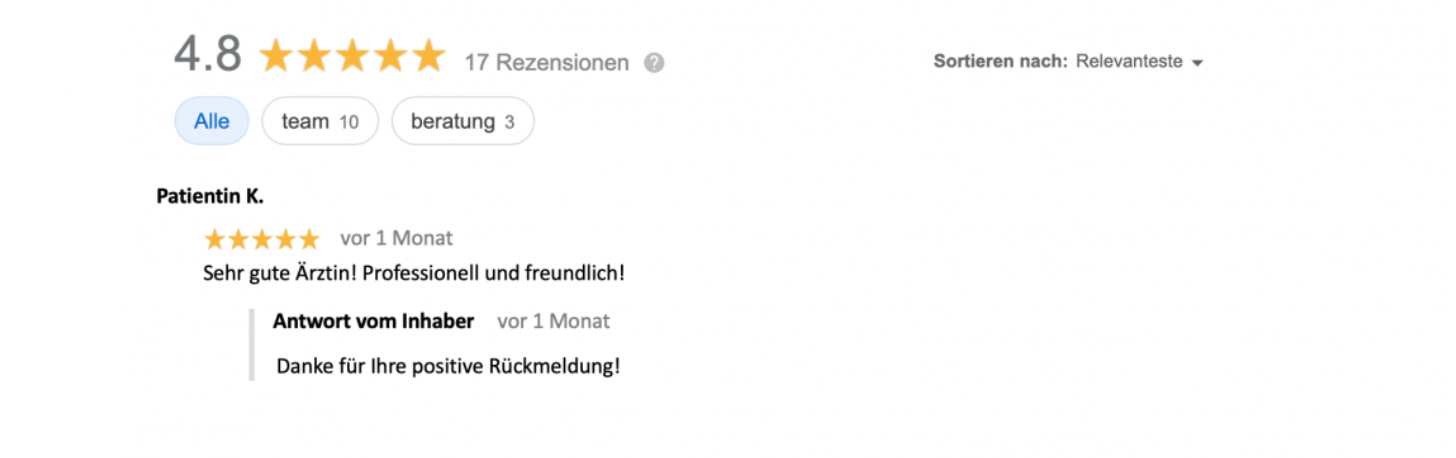Click the fifth star in overall rating
Viewport: 1456px width, 458px height.
[x=428, y=56]
